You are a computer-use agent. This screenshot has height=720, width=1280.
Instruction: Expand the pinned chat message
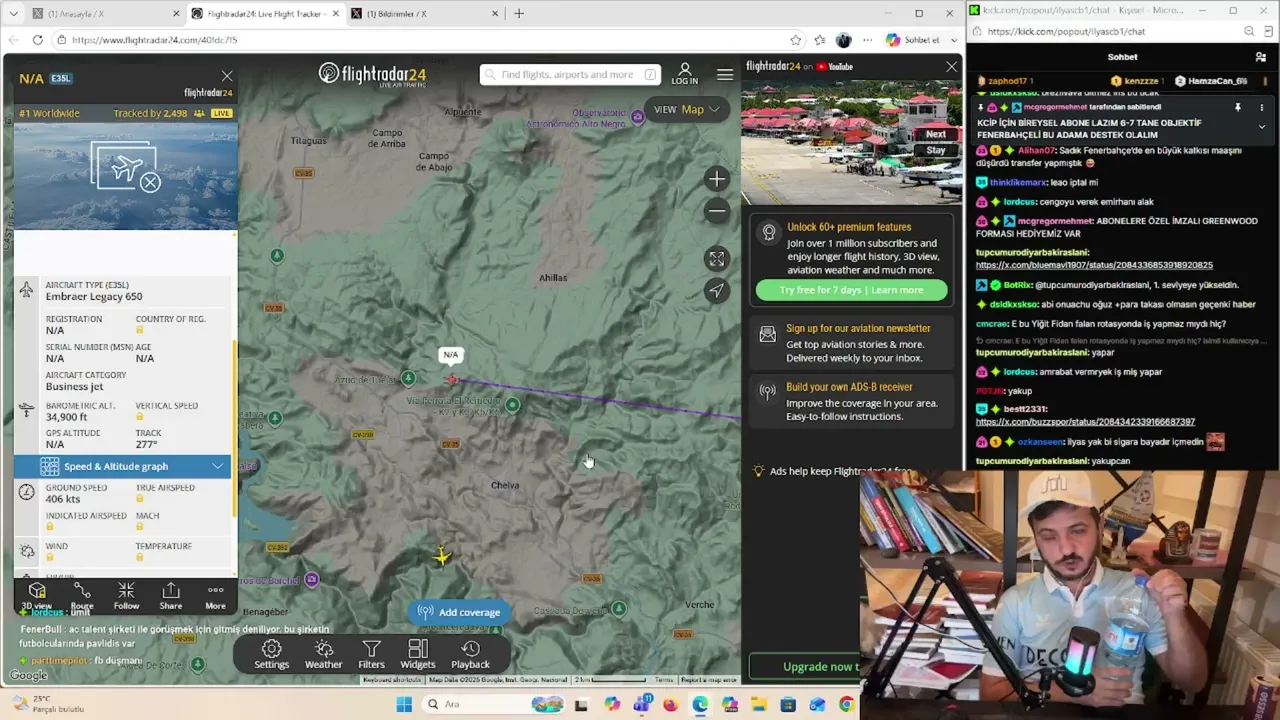coord(1261,126)
